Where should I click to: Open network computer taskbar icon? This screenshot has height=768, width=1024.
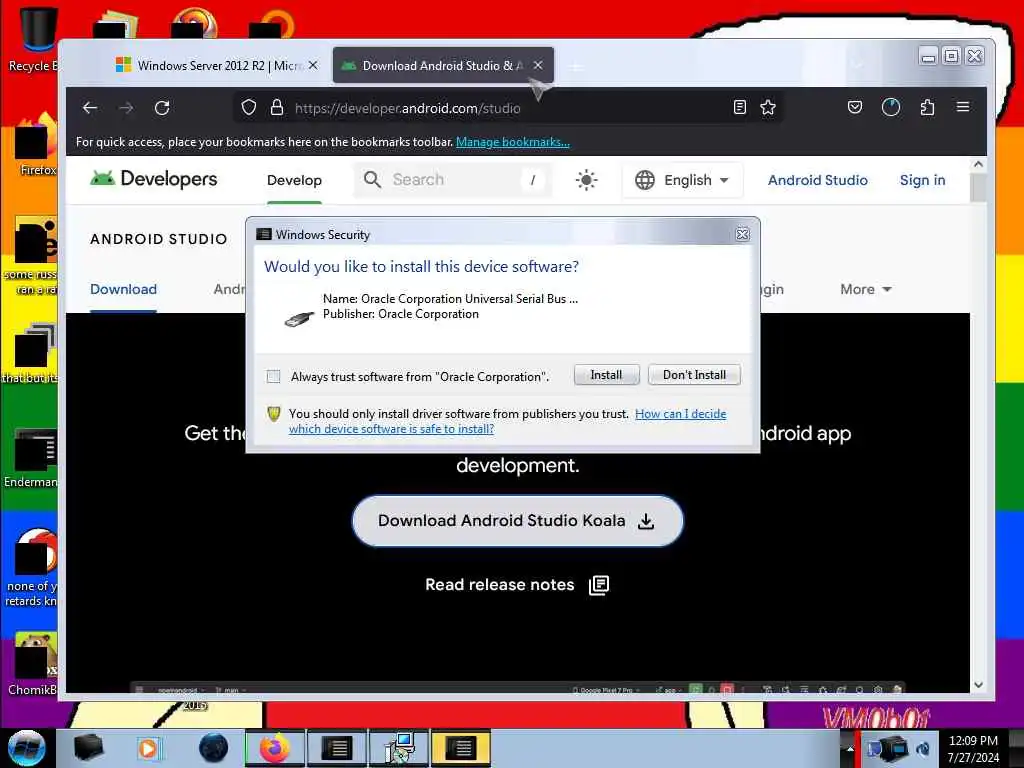399,748
